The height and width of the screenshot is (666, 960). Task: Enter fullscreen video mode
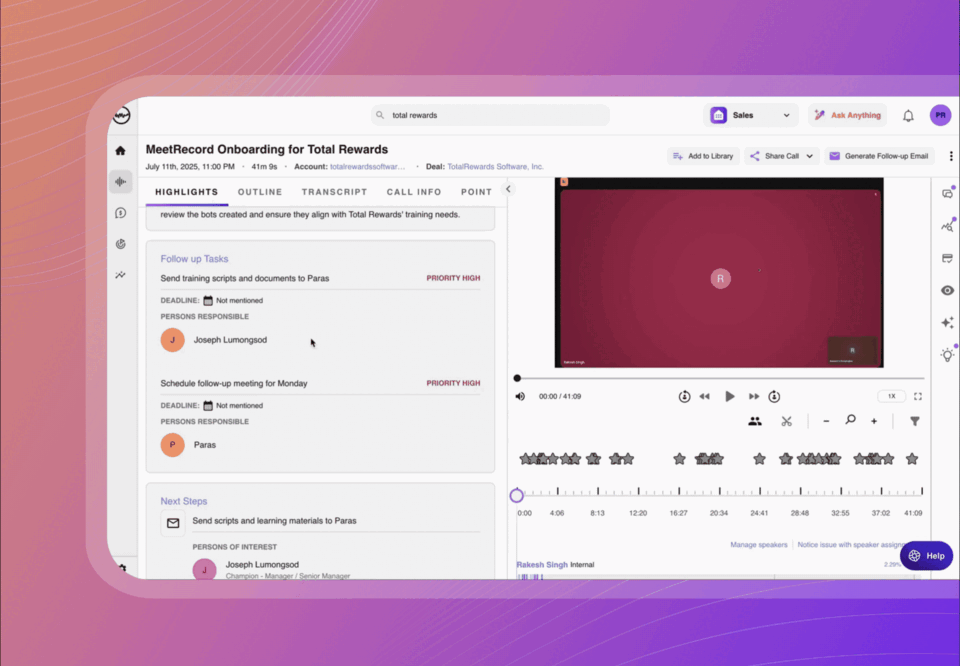pyautogui.click(x=918, y=397)
